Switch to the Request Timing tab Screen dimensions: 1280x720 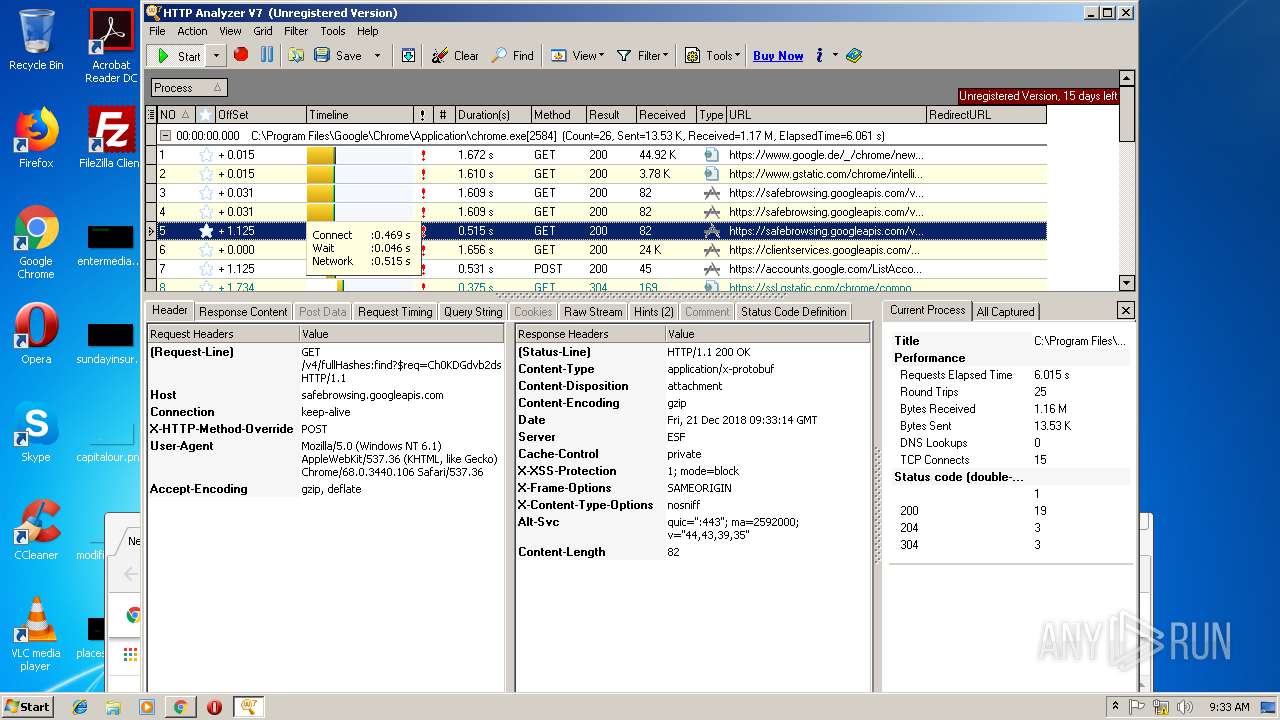pos(395,312)
